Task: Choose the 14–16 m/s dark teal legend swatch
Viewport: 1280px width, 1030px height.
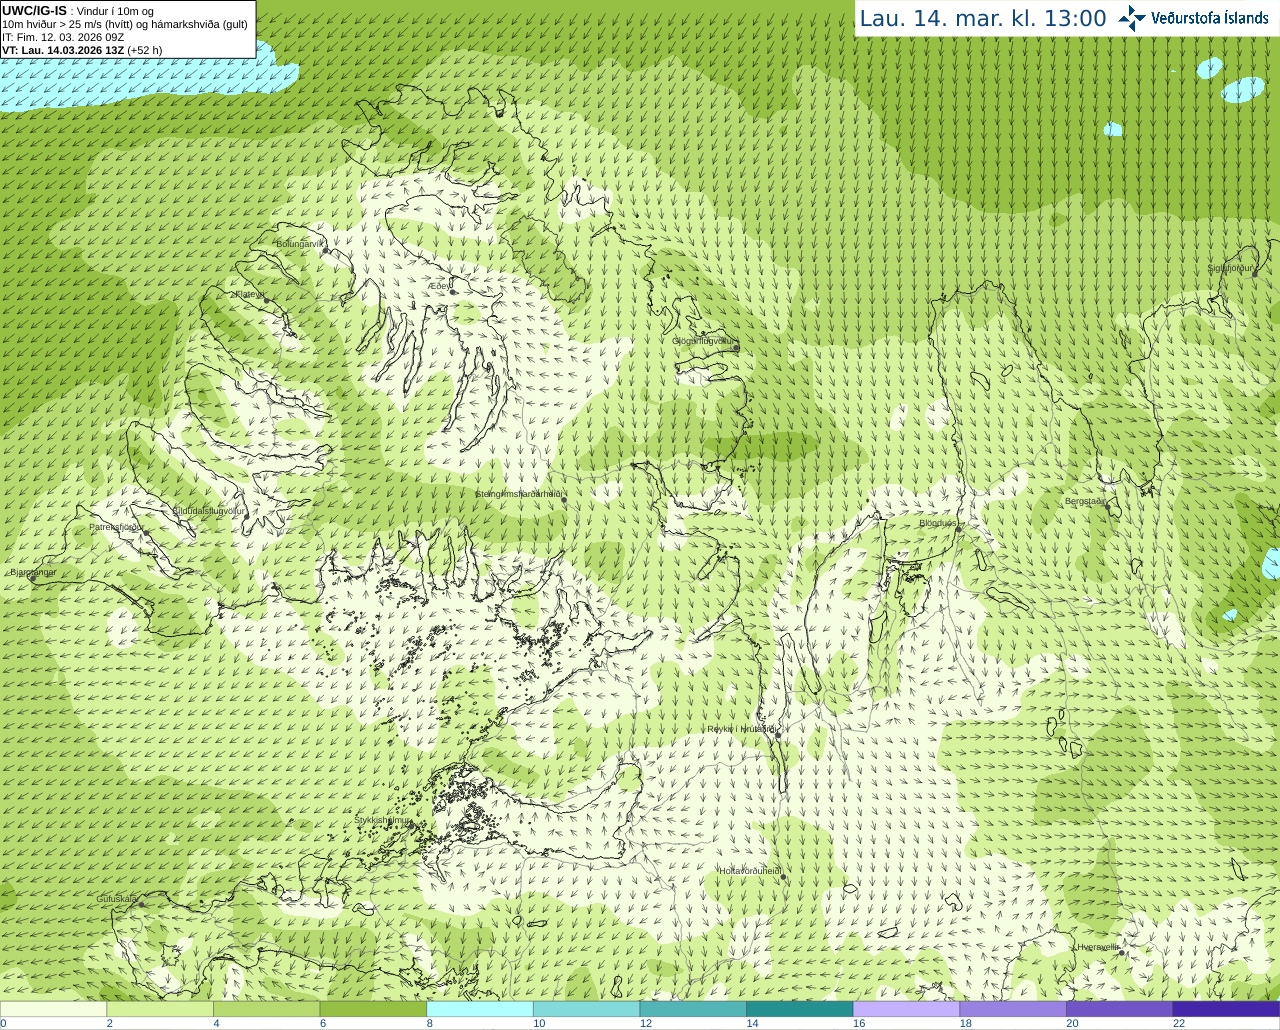Action: point(800,1009)
